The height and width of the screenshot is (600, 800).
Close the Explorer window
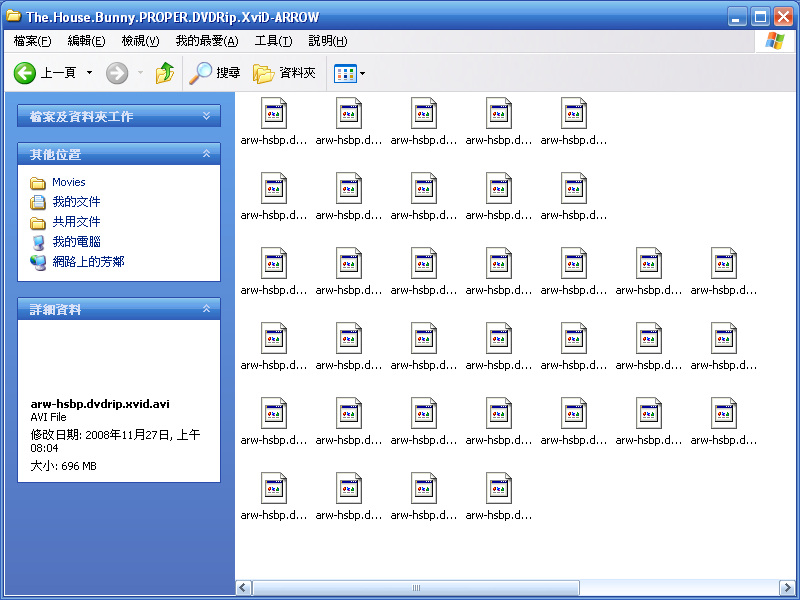coord(784,17)
